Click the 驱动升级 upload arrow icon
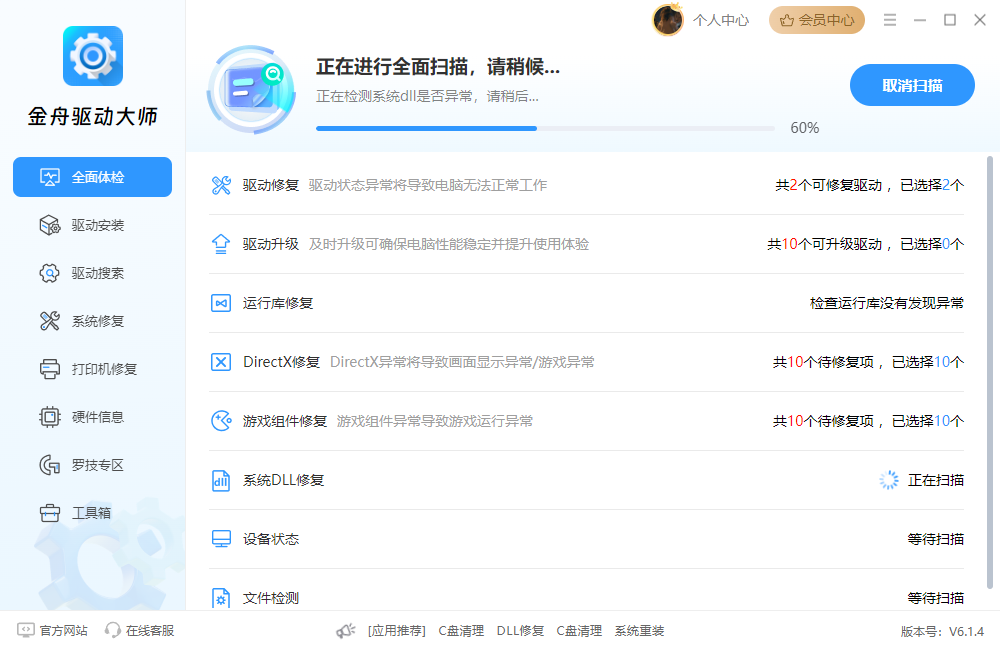The width and height of the screenshot is (1000, 650). coord(221,244)
